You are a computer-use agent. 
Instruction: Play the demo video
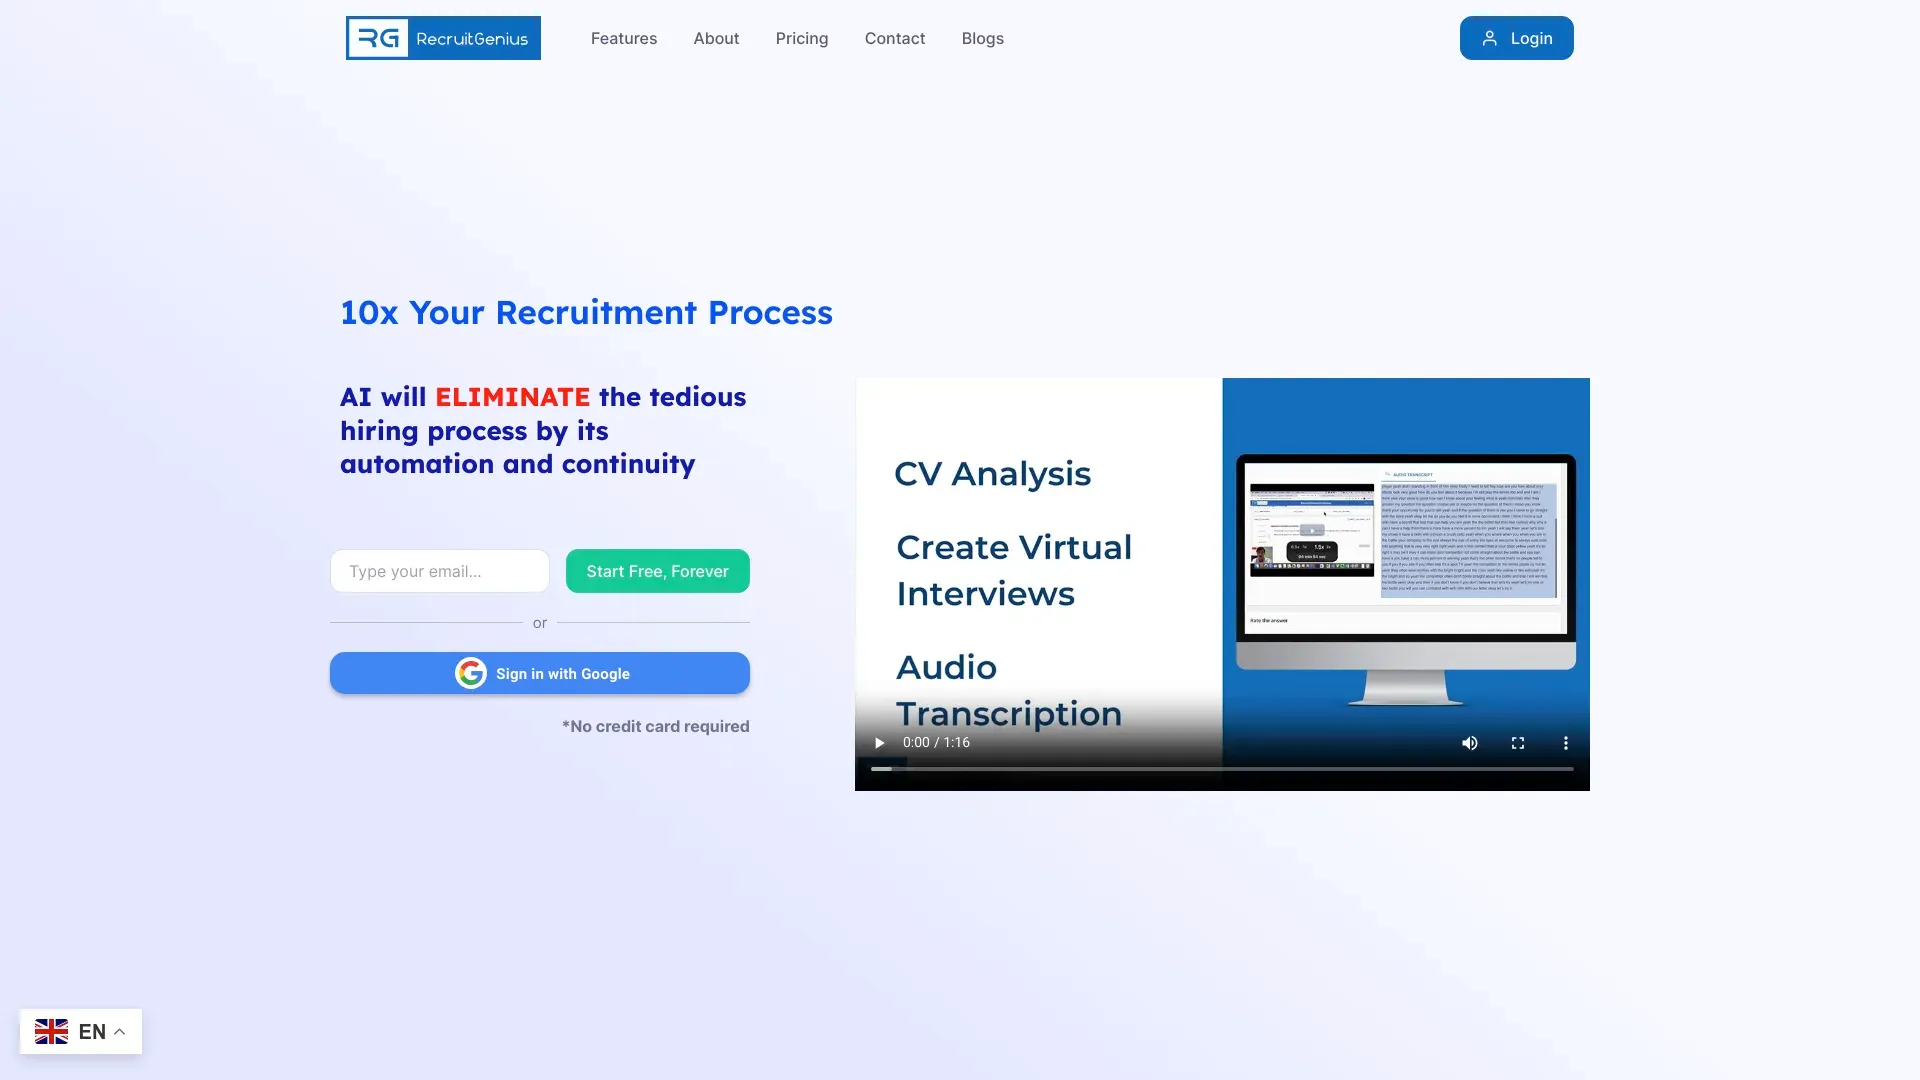pos(879,743)
